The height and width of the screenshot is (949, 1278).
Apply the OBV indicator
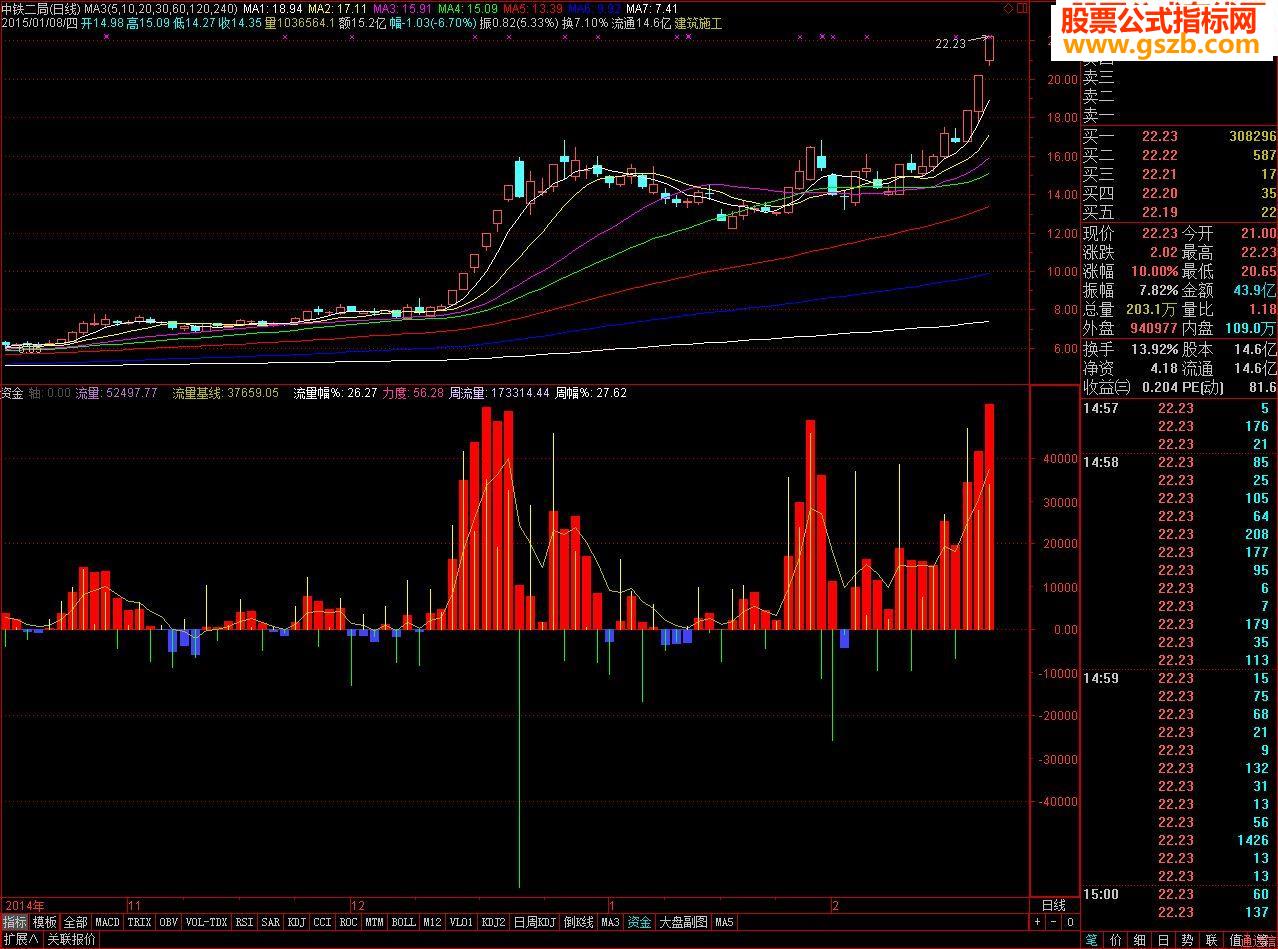(168, 922)
